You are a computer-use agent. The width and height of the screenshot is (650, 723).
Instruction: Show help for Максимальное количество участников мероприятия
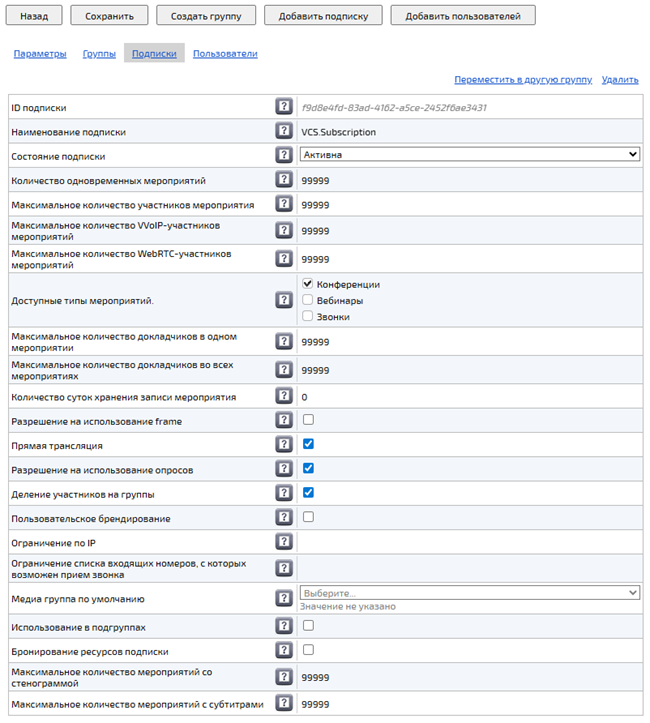tap(284, 204)
